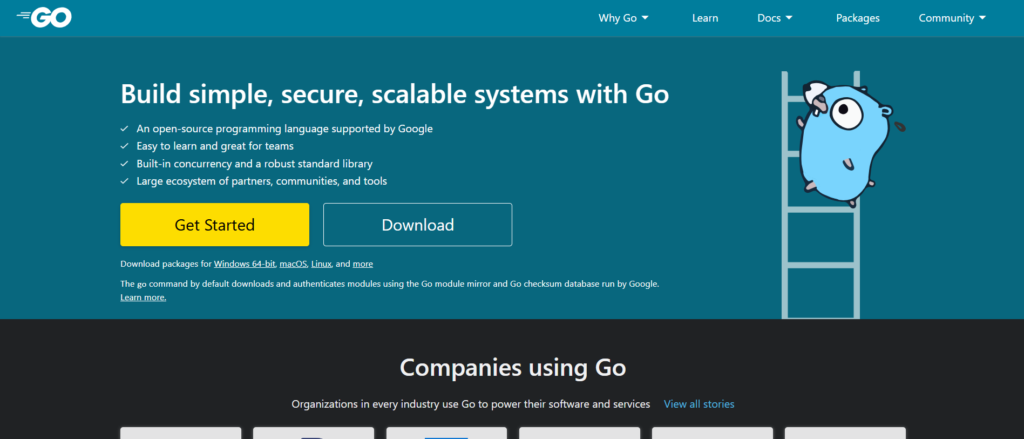1024x439 pixels.
Task: Click 'An open-source programming language supported by Google'
Action: pos(285,129)
